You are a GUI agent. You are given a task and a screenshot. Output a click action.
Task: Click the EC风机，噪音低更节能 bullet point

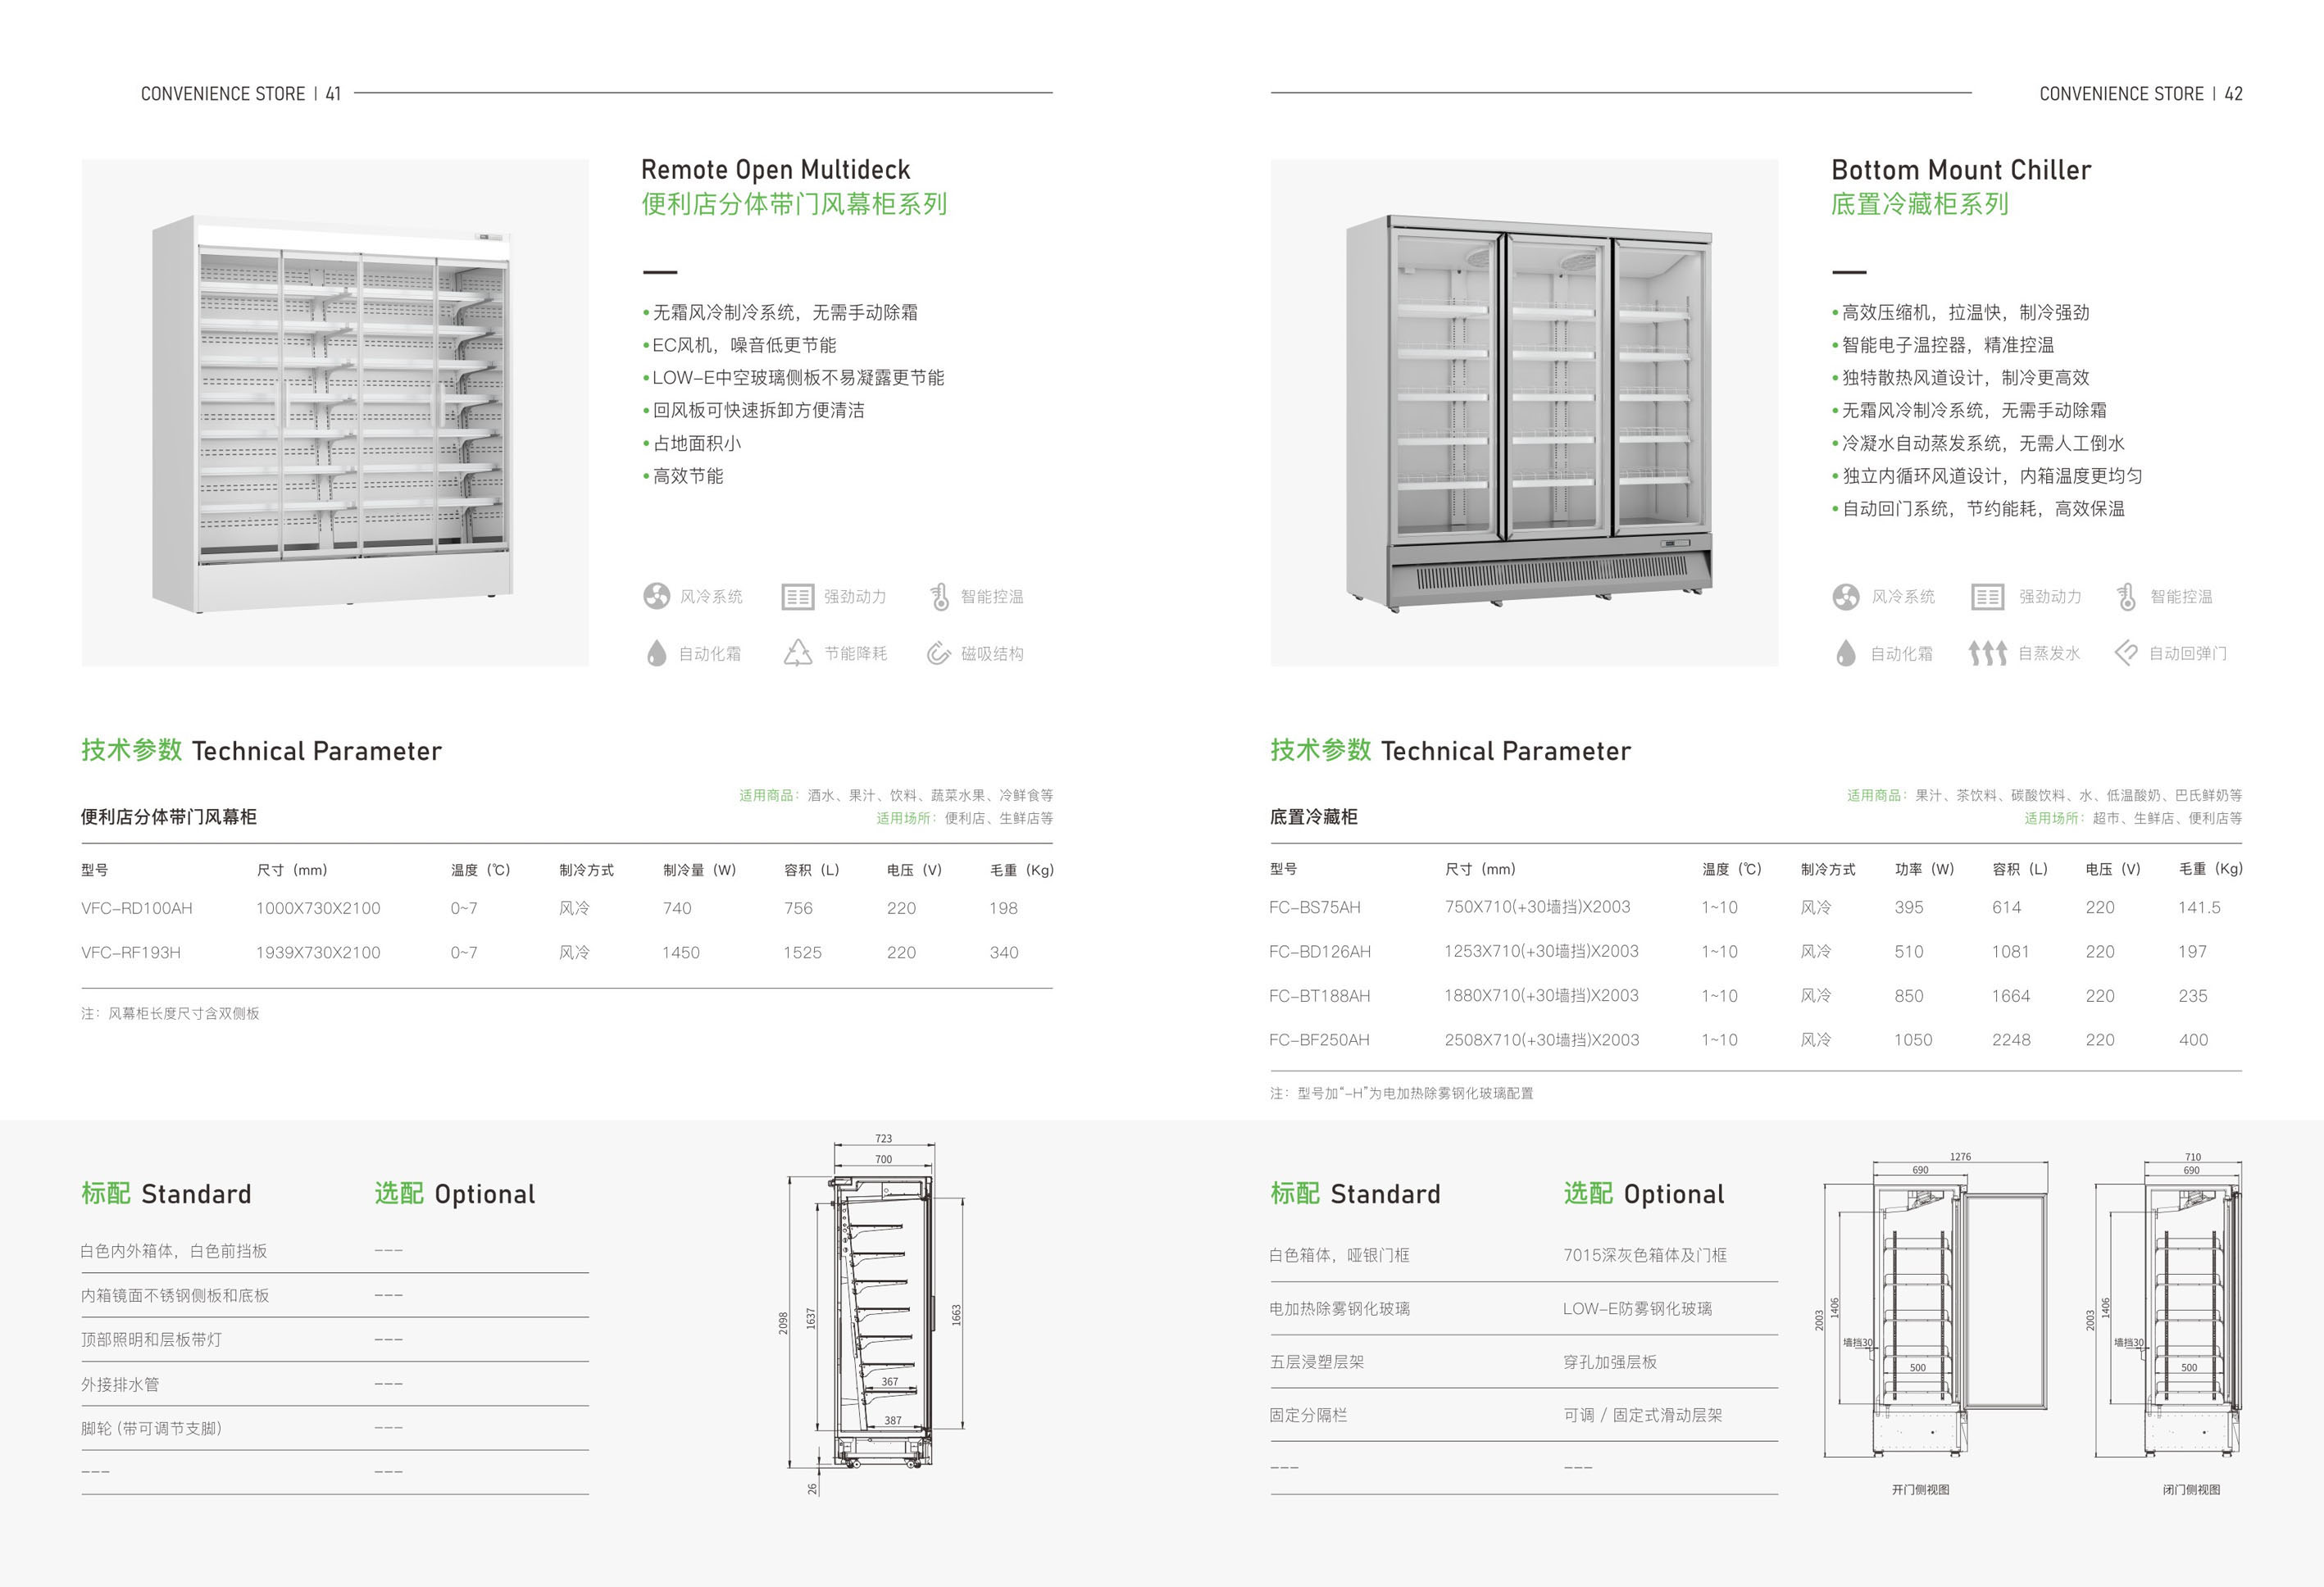coord(739,345)
